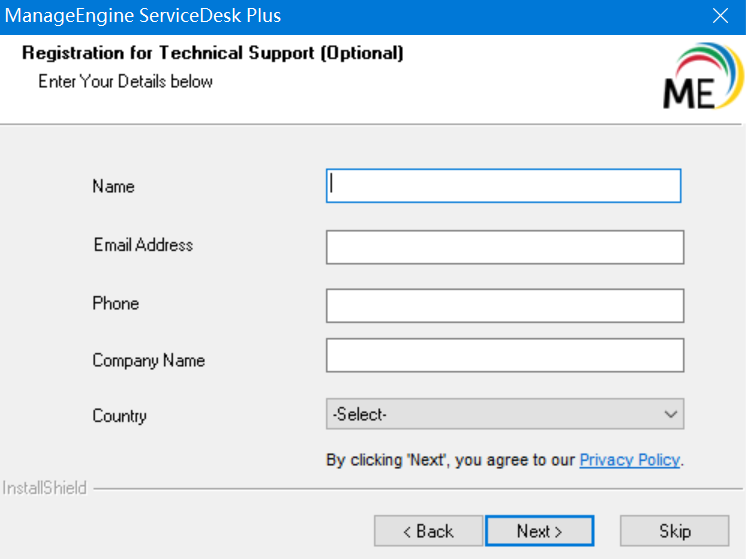Click the ManageEngine ME logo
This screenshot has height=559, width=746.
(701, 78)
